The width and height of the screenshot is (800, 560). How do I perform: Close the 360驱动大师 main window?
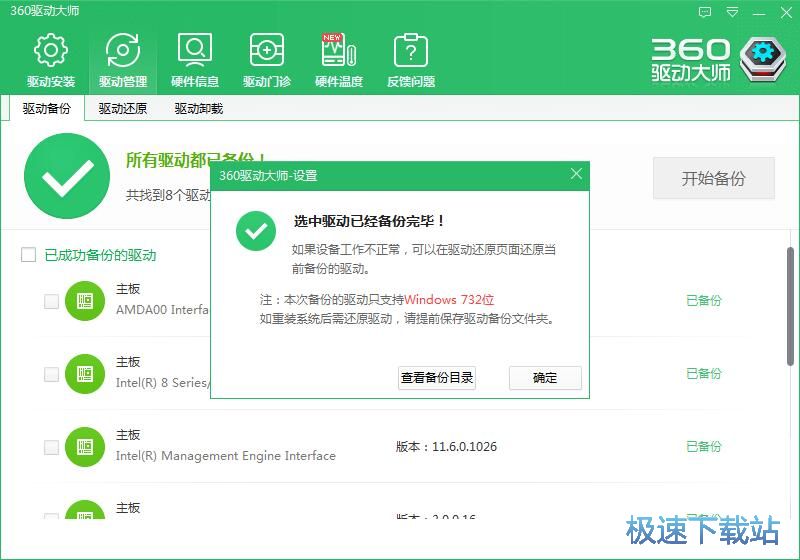point(786,12)
